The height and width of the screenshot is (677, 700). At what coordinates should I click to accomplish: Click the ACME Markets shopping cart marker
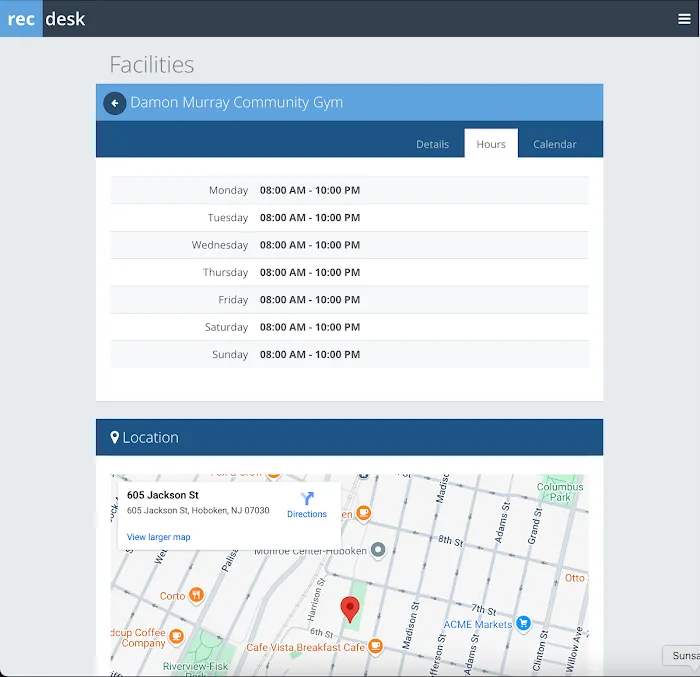(x=523, y=624)
